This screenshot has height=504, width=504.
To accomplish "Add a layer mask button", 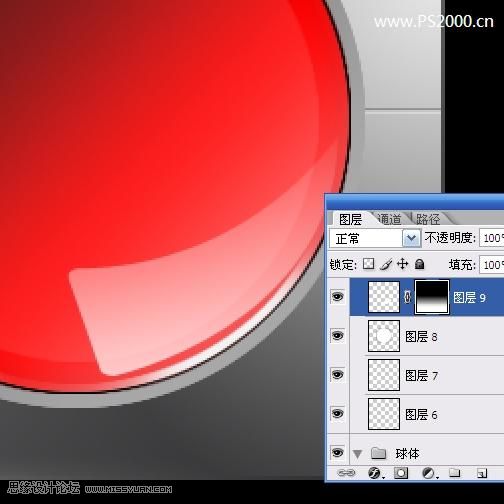I will (x=401, y=473).
